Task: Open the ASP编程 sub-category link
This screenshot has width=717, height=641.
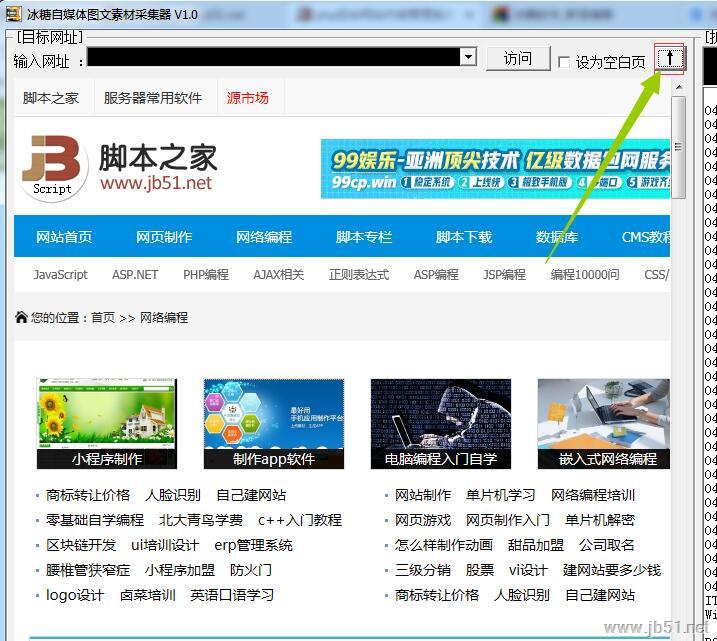Action: pyautogui.click(x=436, y=274)
